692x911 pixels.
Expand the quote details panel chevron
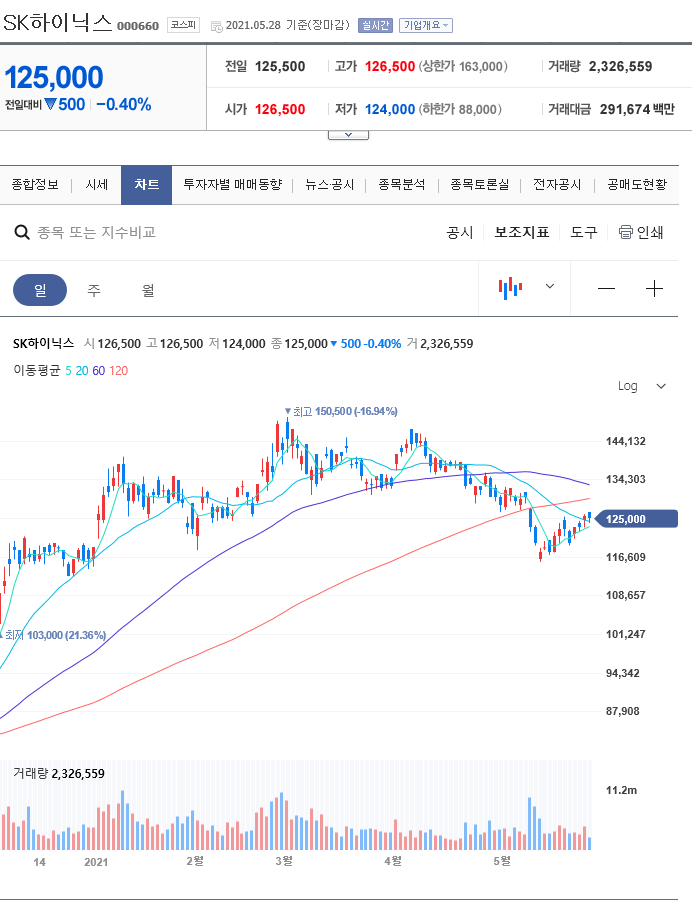(x=348, y=135)
